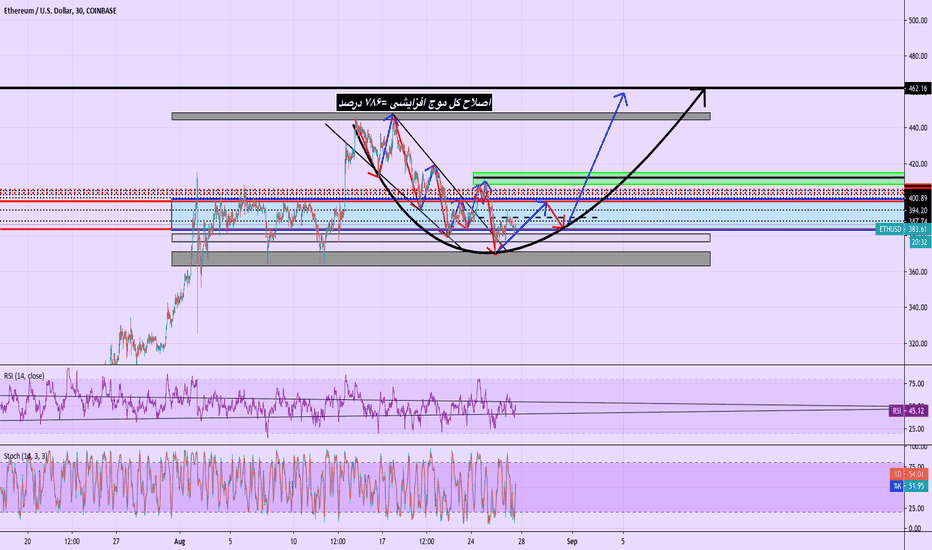Click the 440.00 price scale value
The width and height of the screenshot is (932, 550).
(918, 128)
